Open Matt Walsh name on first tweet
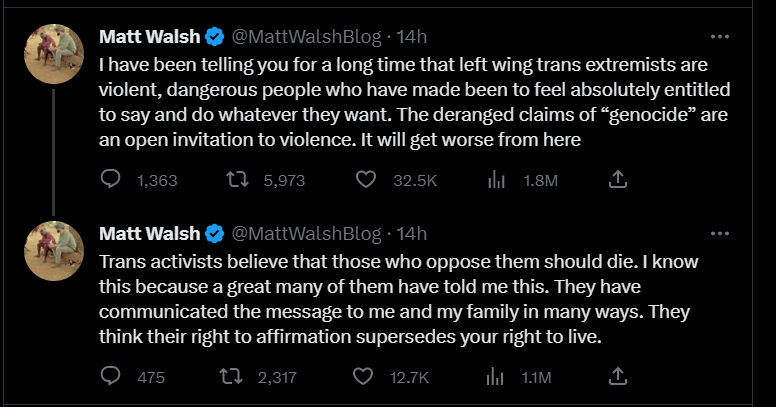This screenshot has width=776, height=407. 149,38
